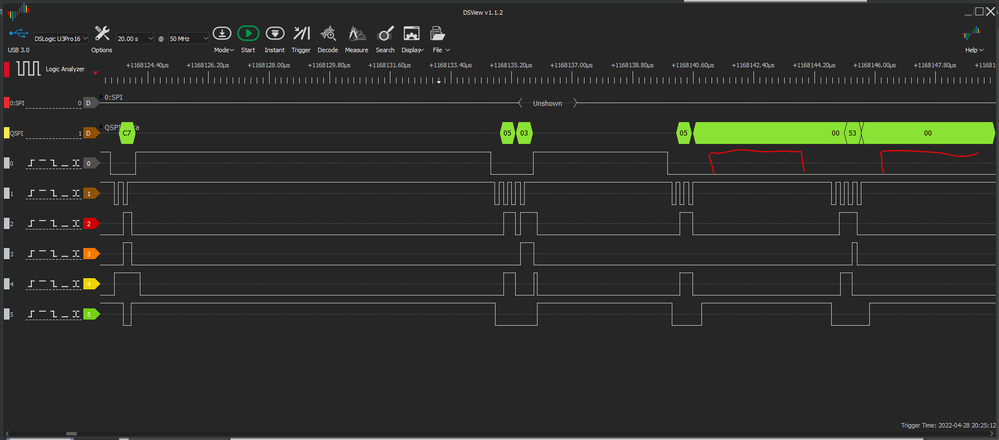This screenshot has height=440, width=999.
Task: Click the small icon beside the 50 MHz box
Action: coord(161,39)
